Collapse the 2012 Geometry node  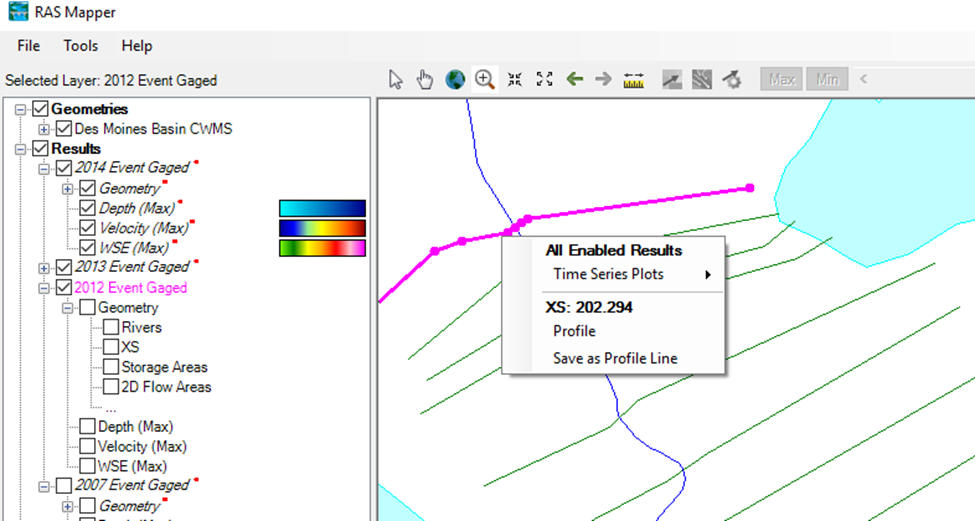point(67,308)
